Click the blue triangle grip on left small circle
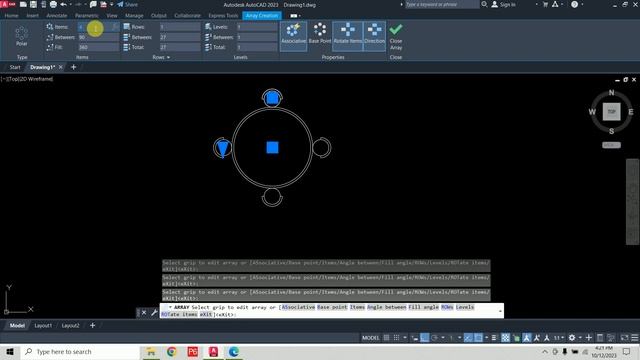640x360 pixels. coord(223,148)
